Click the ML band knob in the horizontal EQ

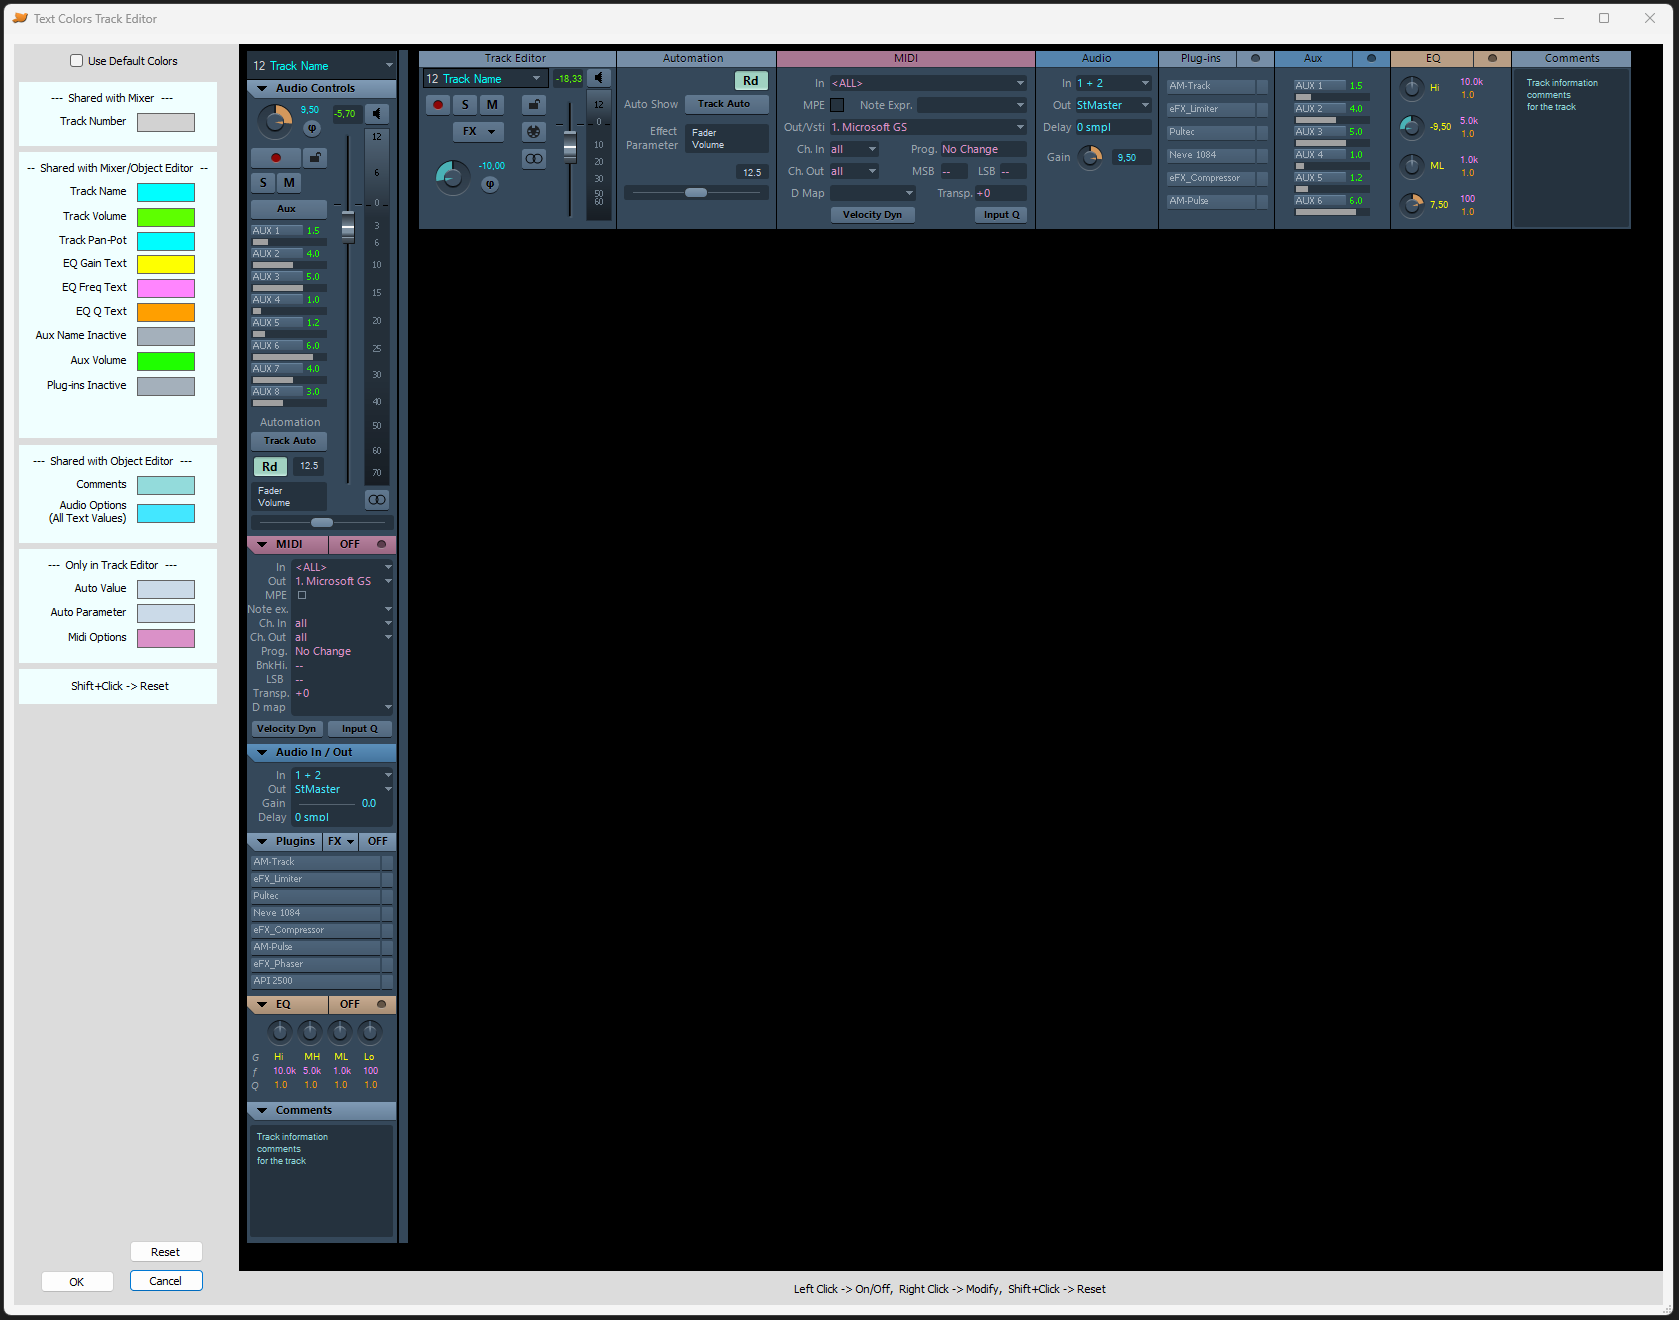pyautogui.click(x=1411, y=166)
